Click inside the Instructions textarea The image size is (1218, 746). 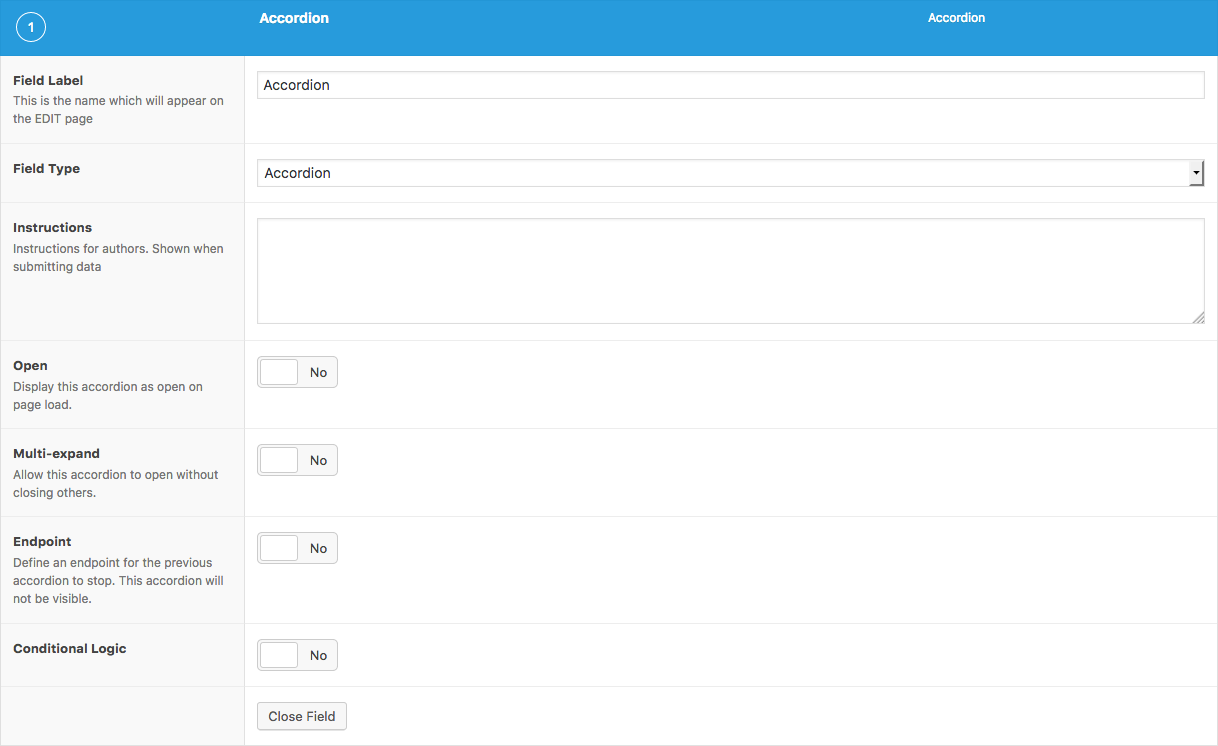pos(730,271)
